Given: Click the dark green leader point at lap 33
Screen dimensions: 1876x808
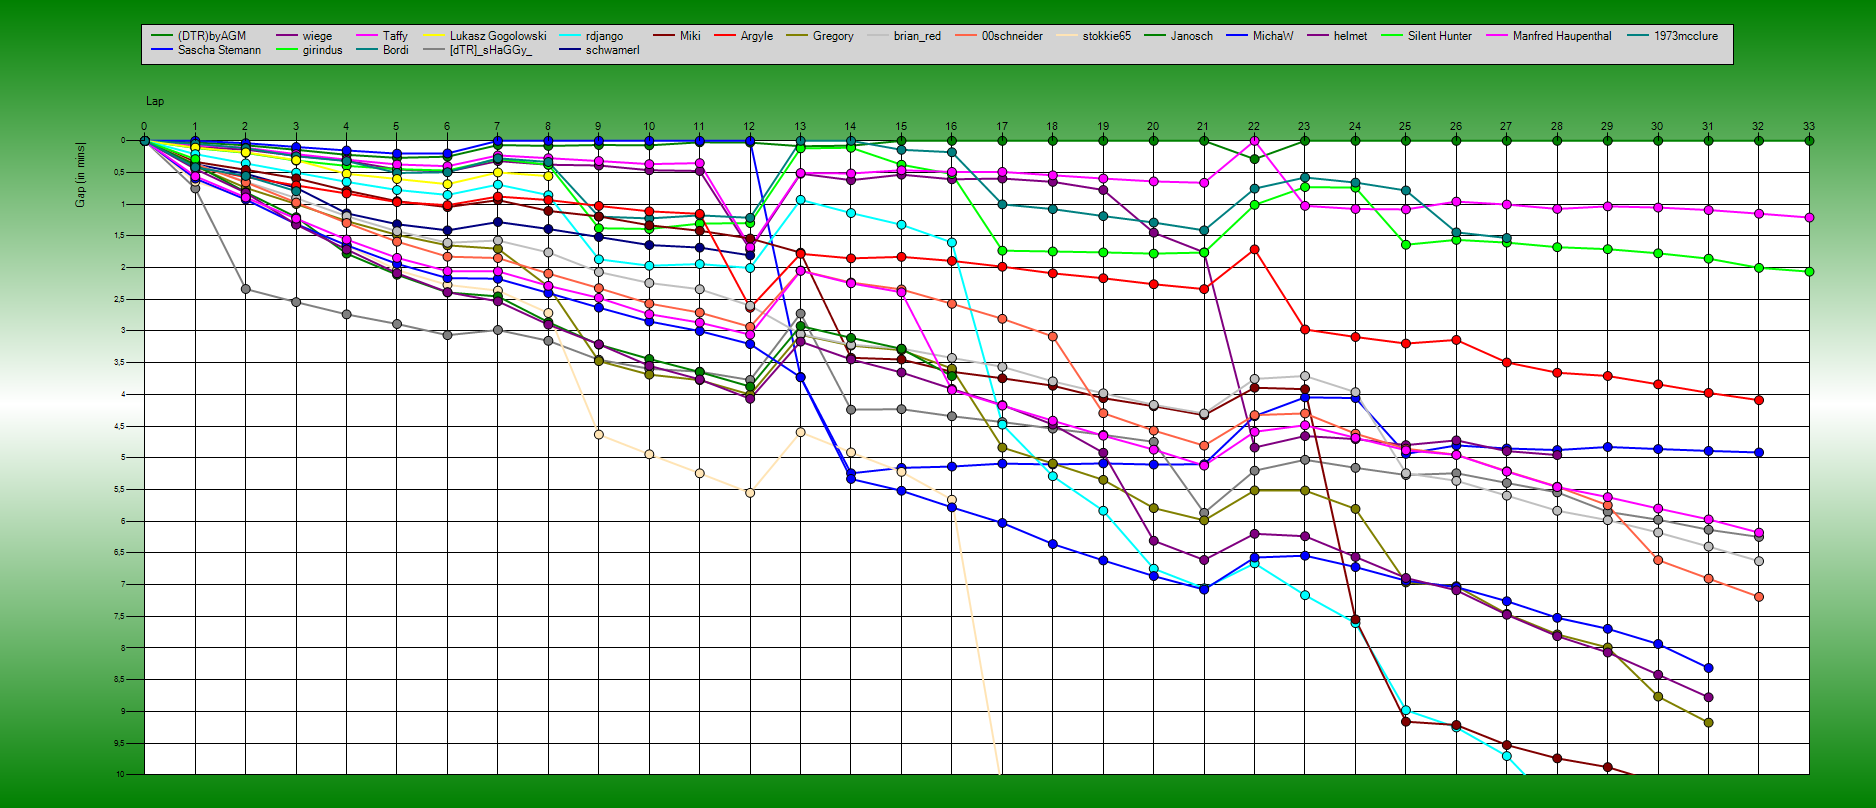Looking at the screenshot, I should pos(1809,141).
